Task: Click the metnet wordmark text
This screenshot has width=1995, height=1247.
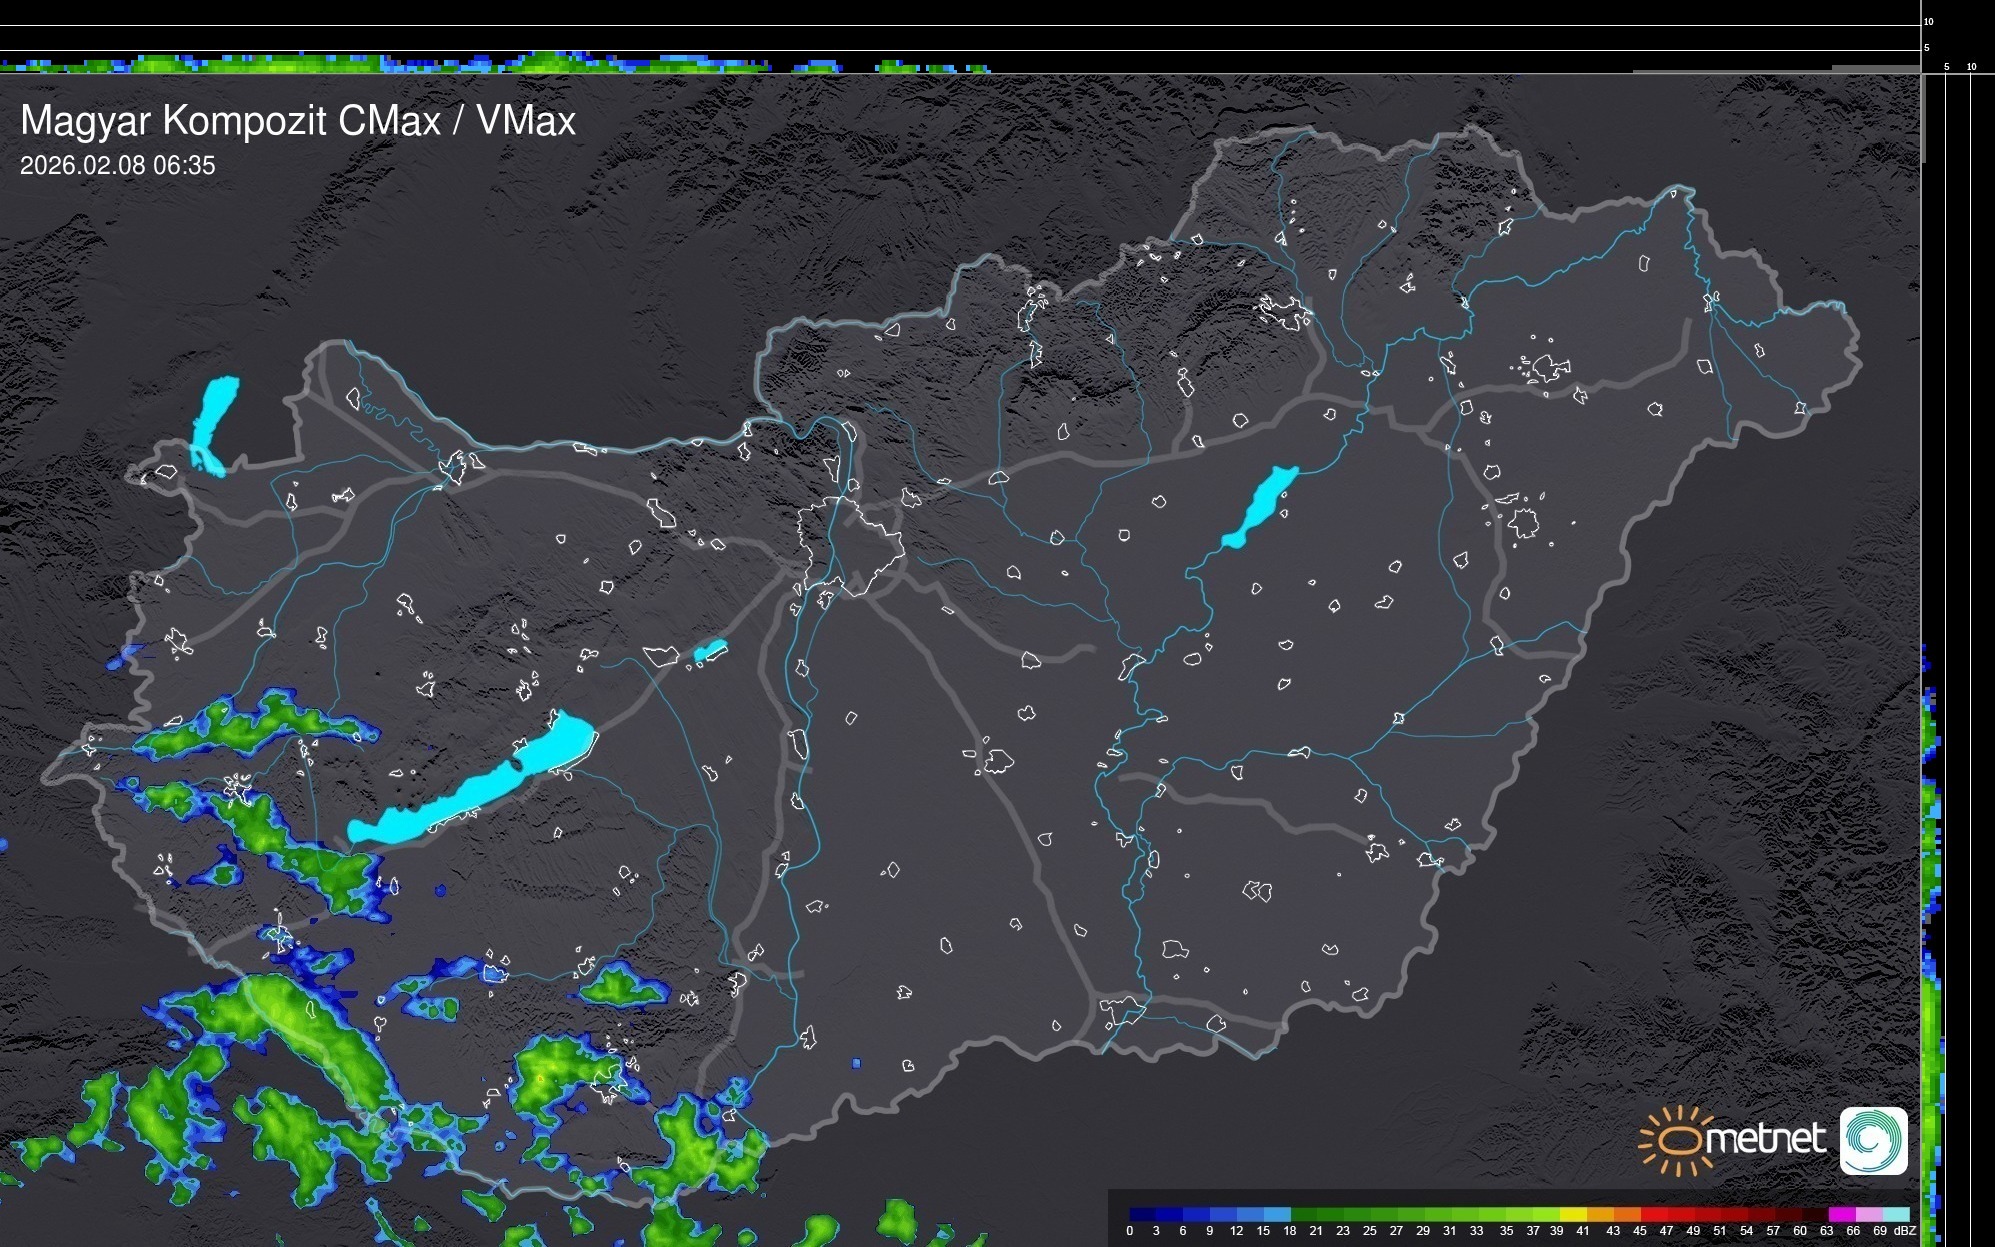Action: [x=1765, y=1139]
